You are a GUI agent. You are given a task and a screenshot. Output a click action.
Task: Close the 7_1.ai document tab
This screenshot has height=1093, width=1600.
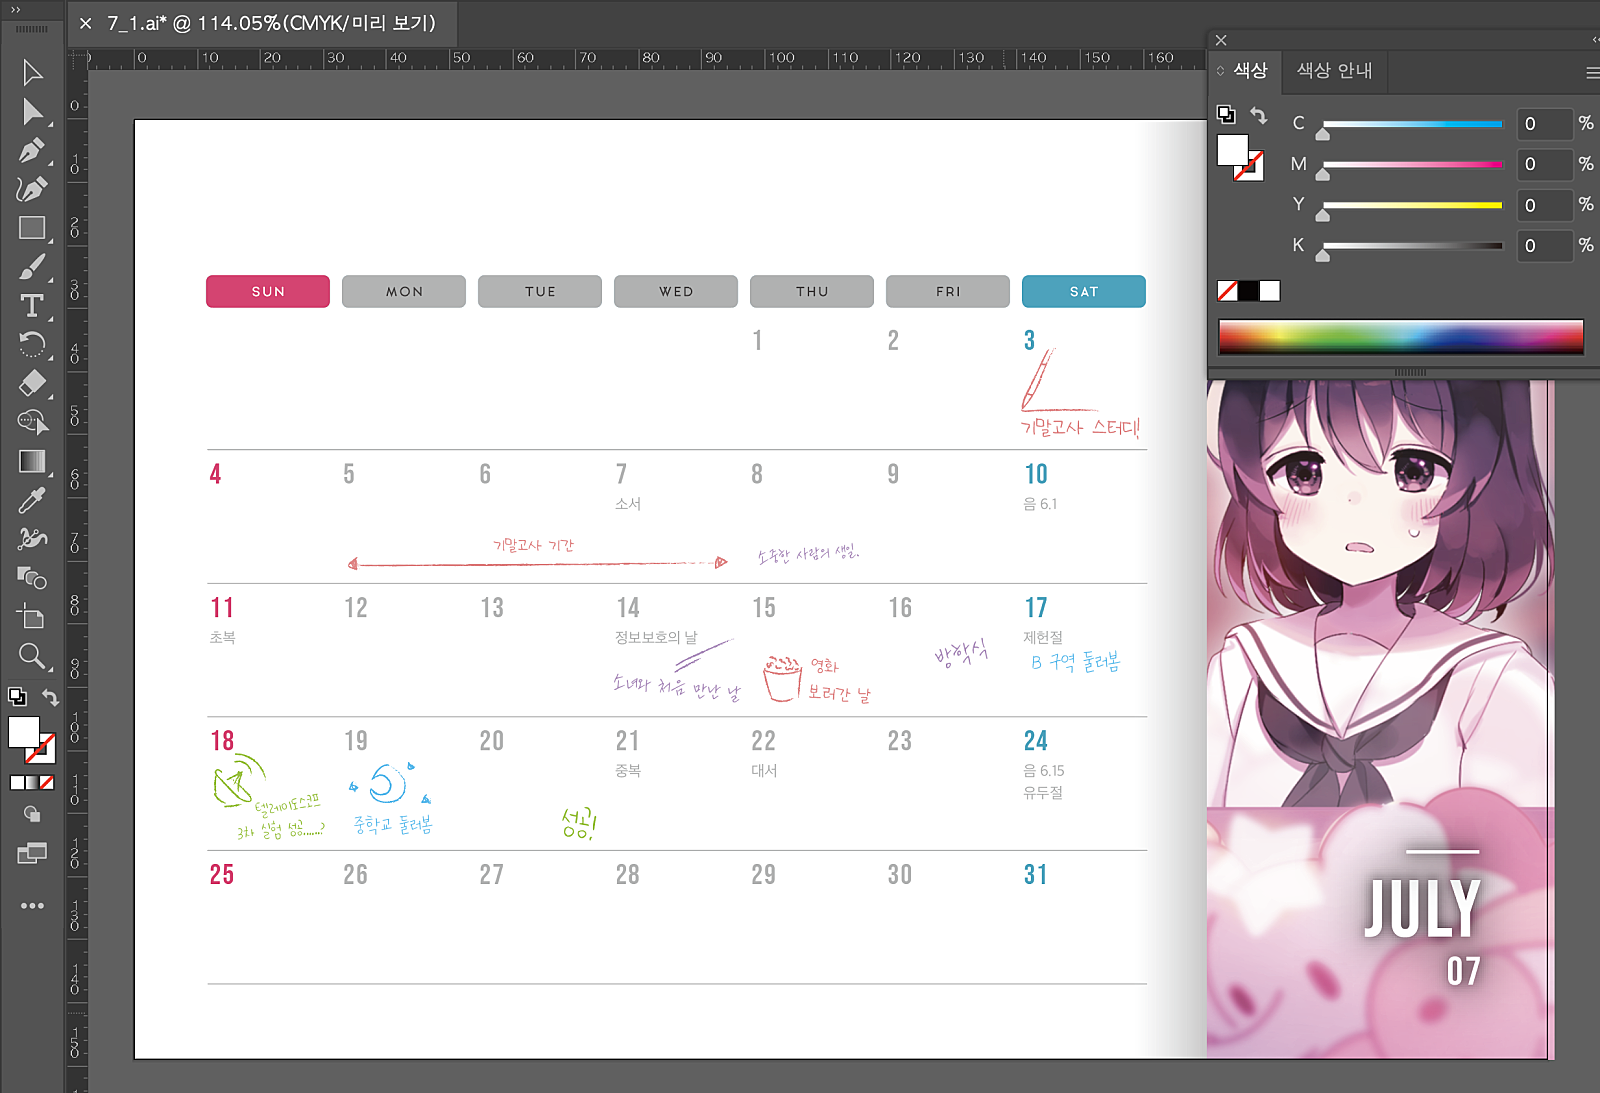tap(86, 23)
